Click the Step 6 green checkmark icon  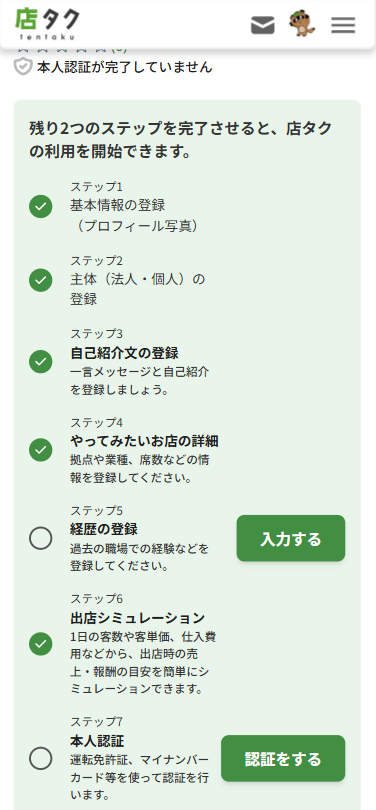click(x=40, y=644)
